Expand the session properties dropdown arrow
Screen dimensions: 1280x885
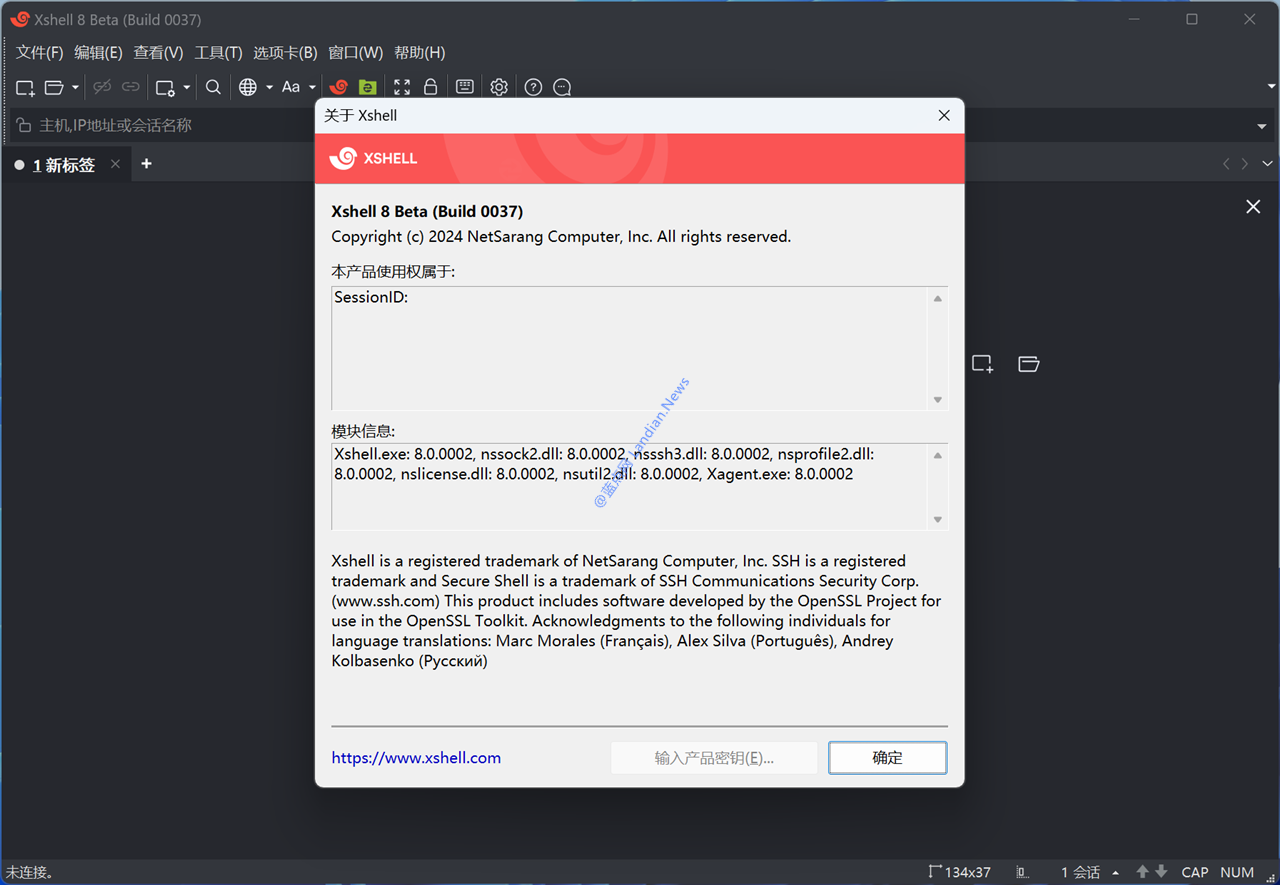coord(187,88)
